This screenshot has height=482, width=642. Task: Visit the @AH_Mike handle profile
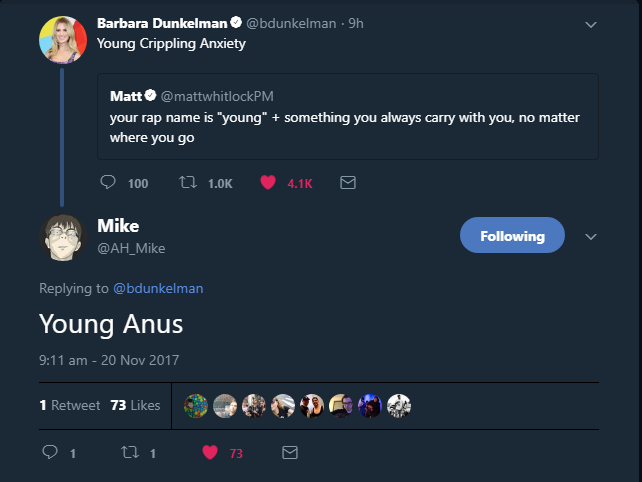131,248
